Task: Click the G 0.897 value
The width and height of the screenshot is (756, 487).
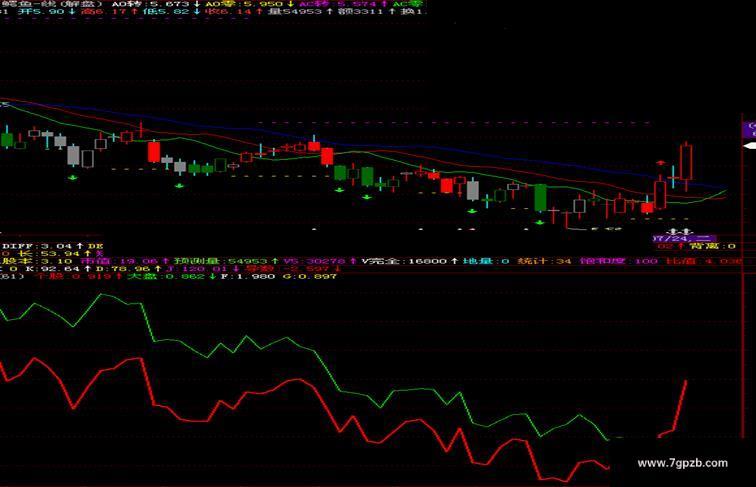Action: (x=310, y=277)
